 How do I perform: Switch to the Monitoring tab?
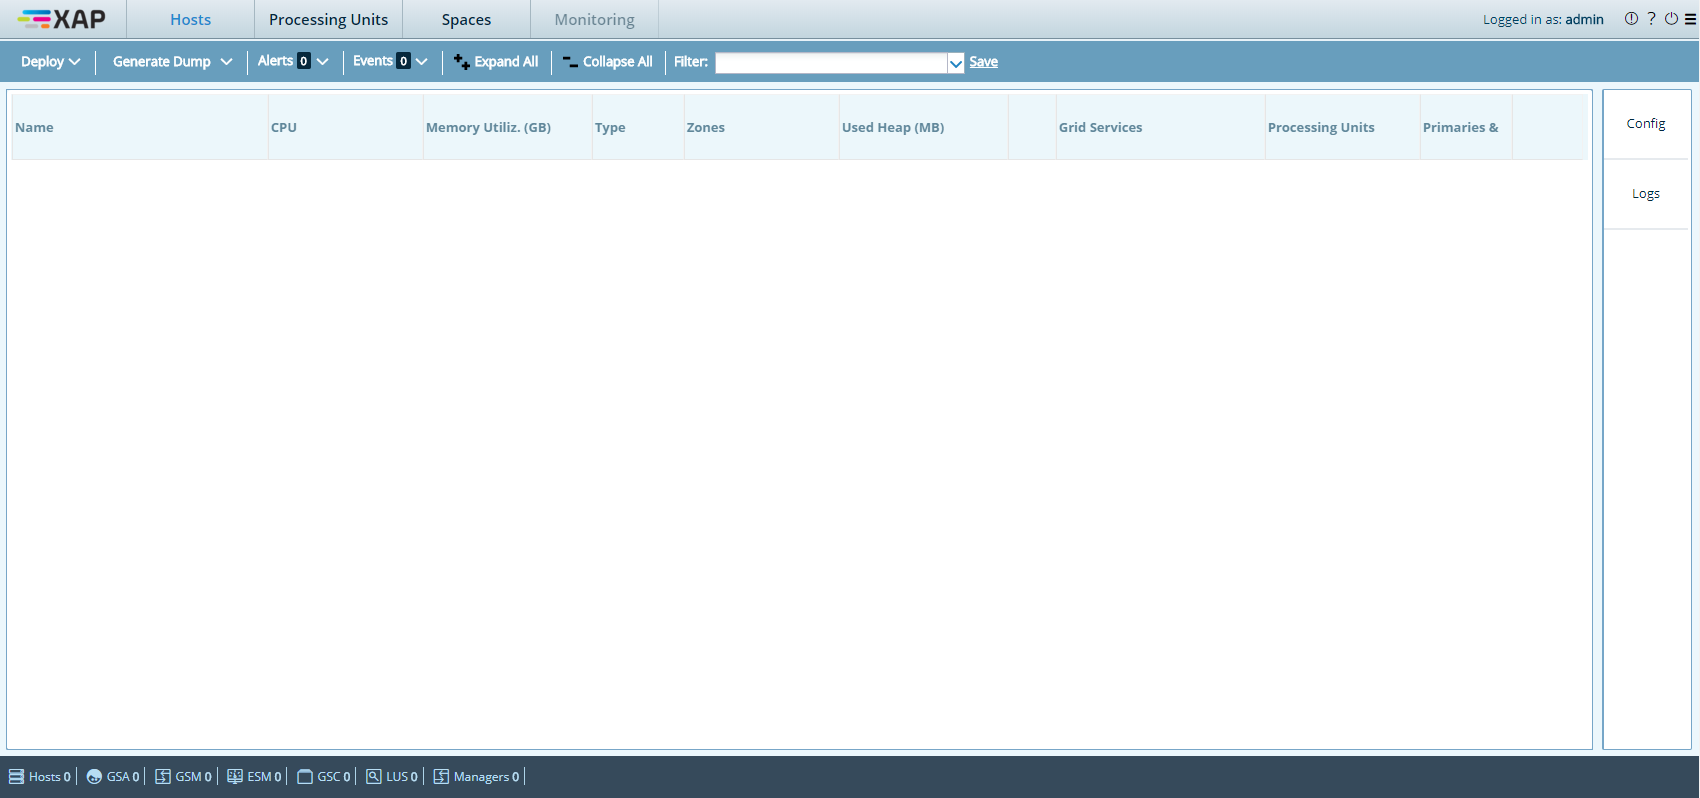click(594, 20)
